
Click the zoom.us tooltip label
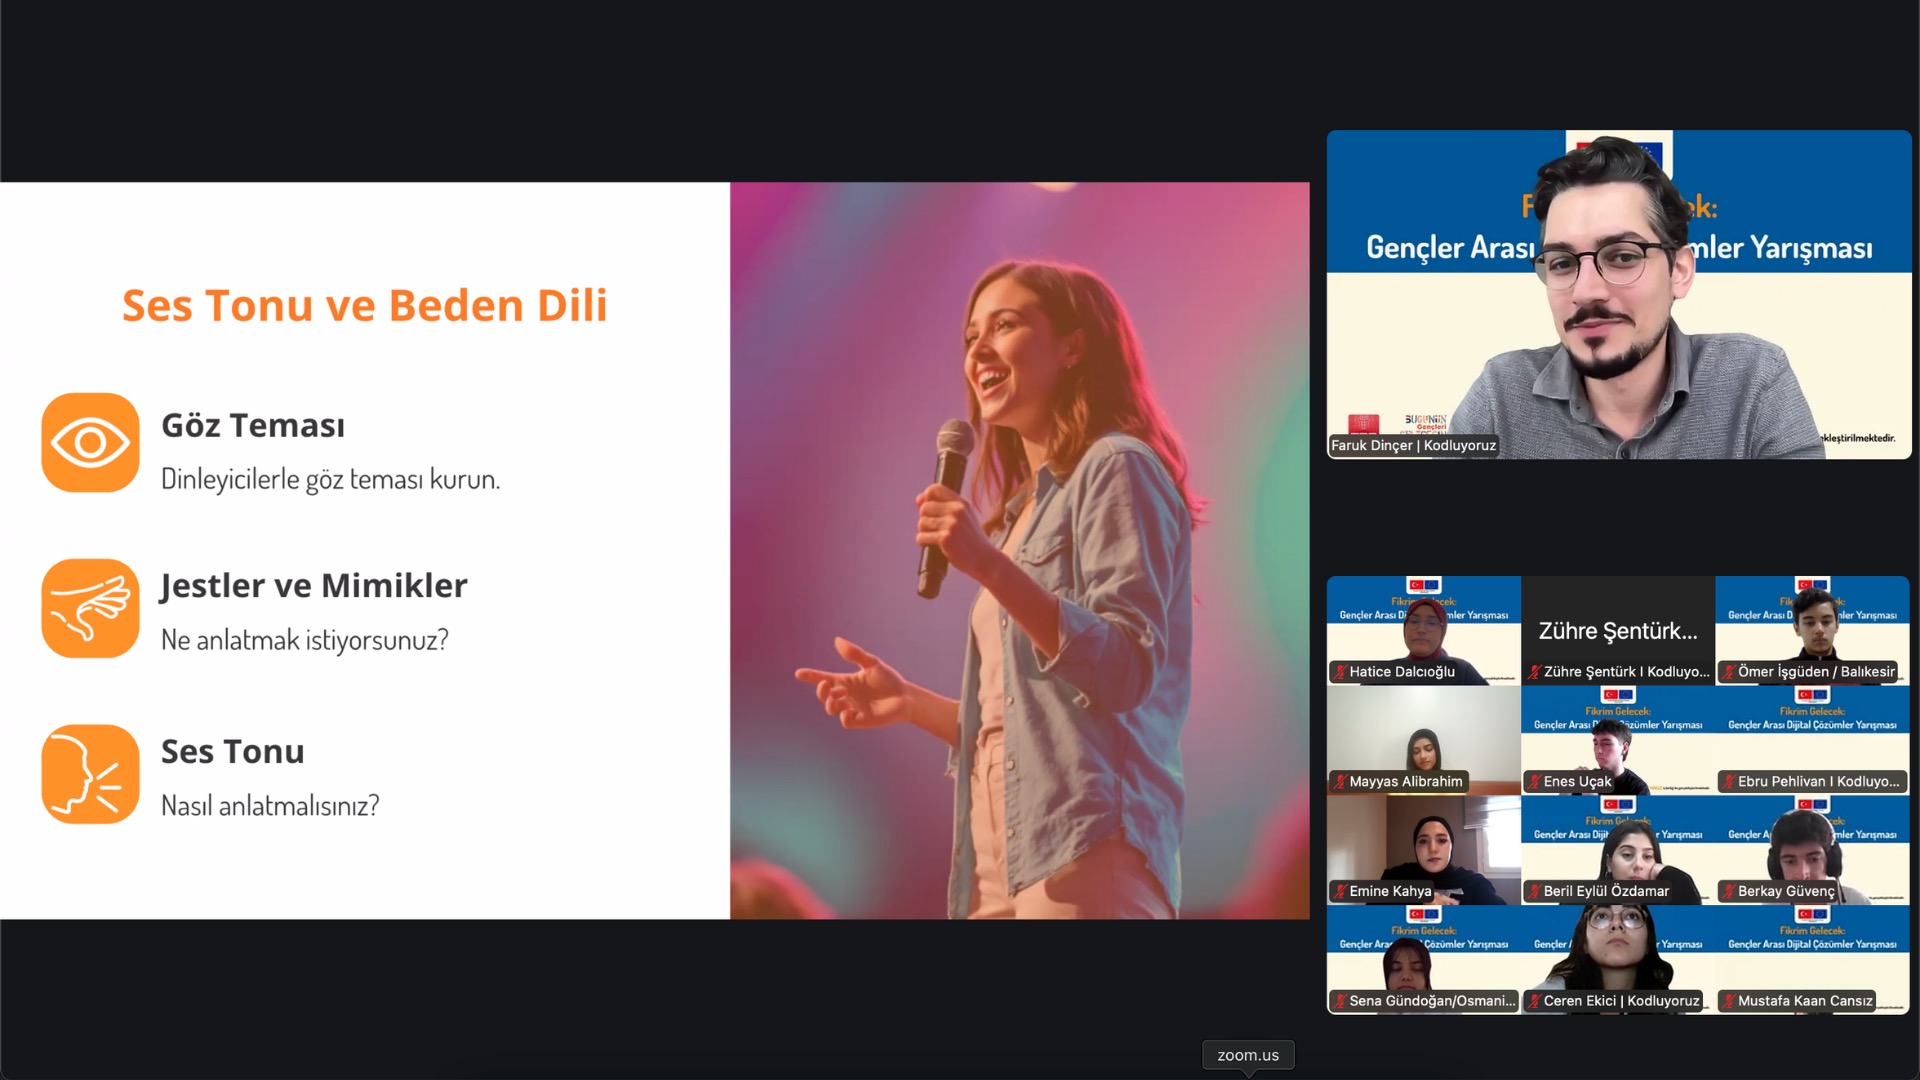(1247, 1055)
